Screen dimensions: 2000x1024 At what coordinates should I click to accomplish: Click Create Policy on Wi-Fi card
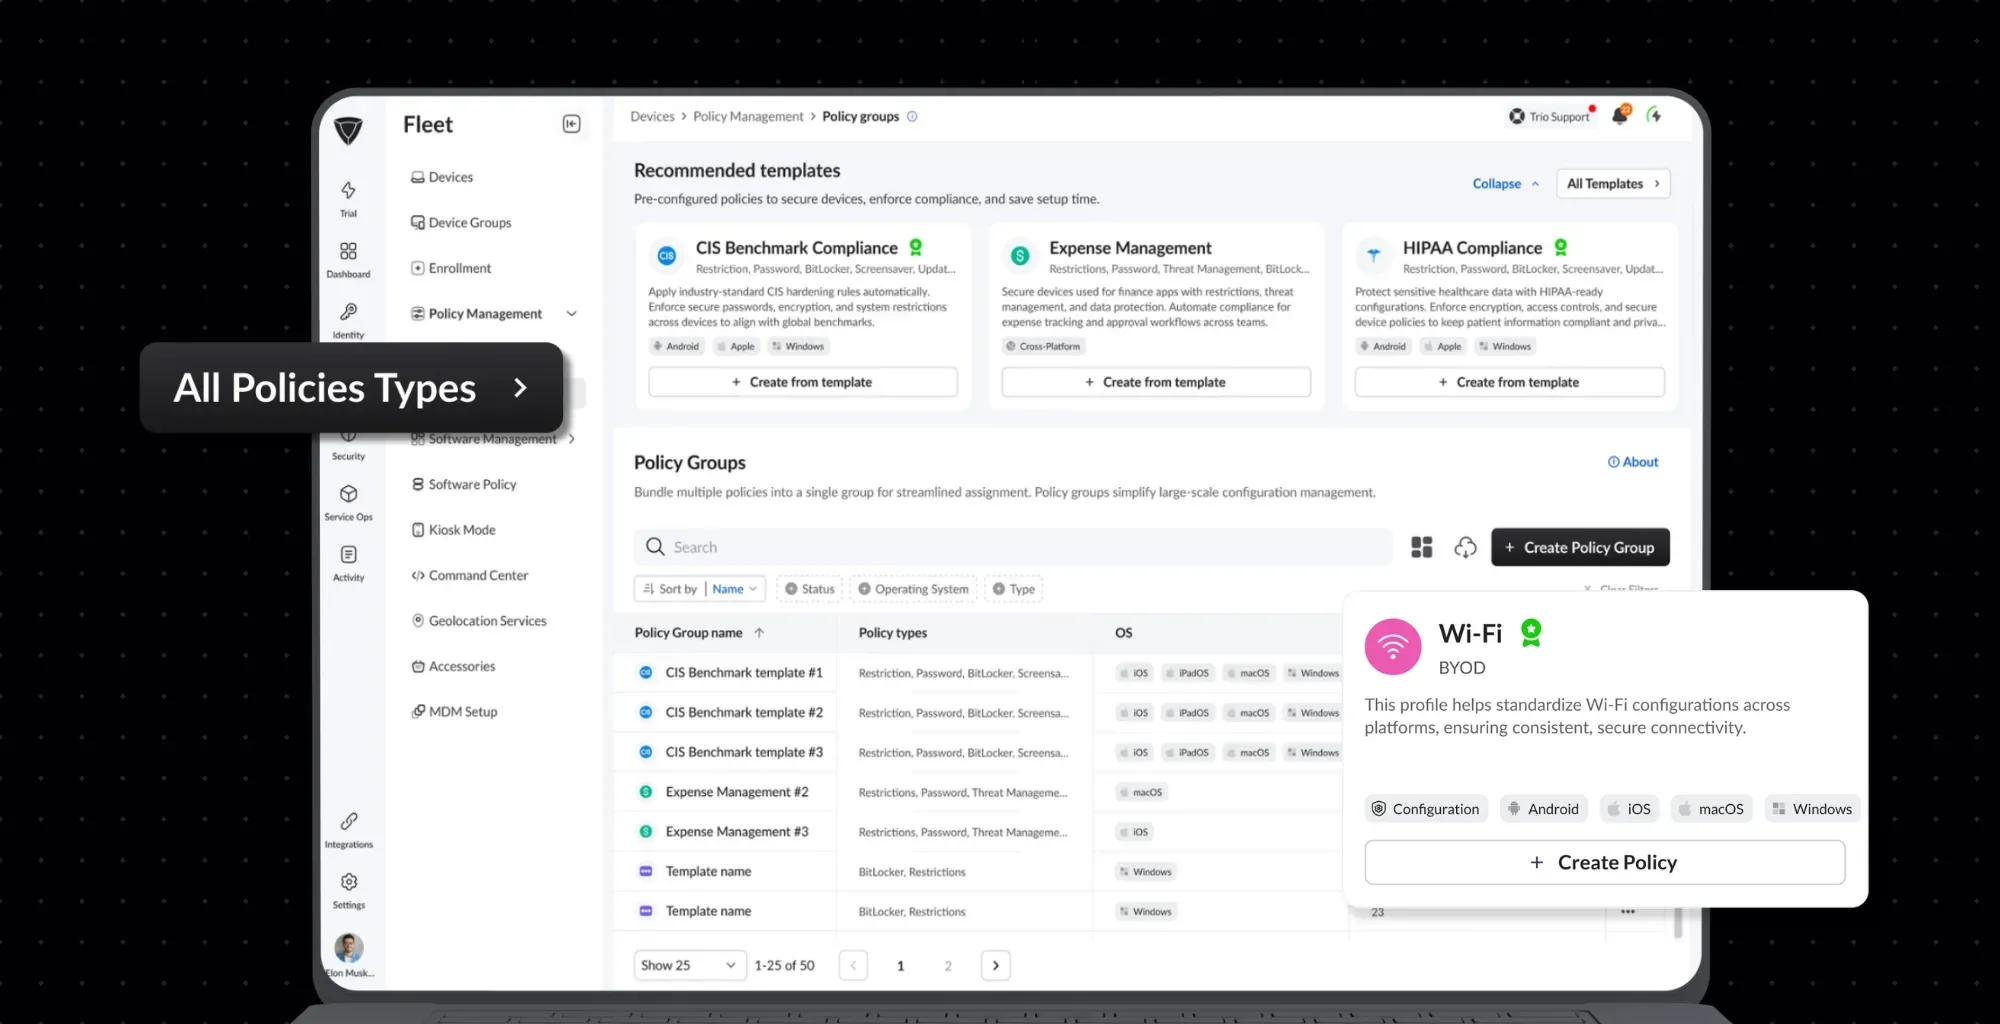pos(1604,862)
